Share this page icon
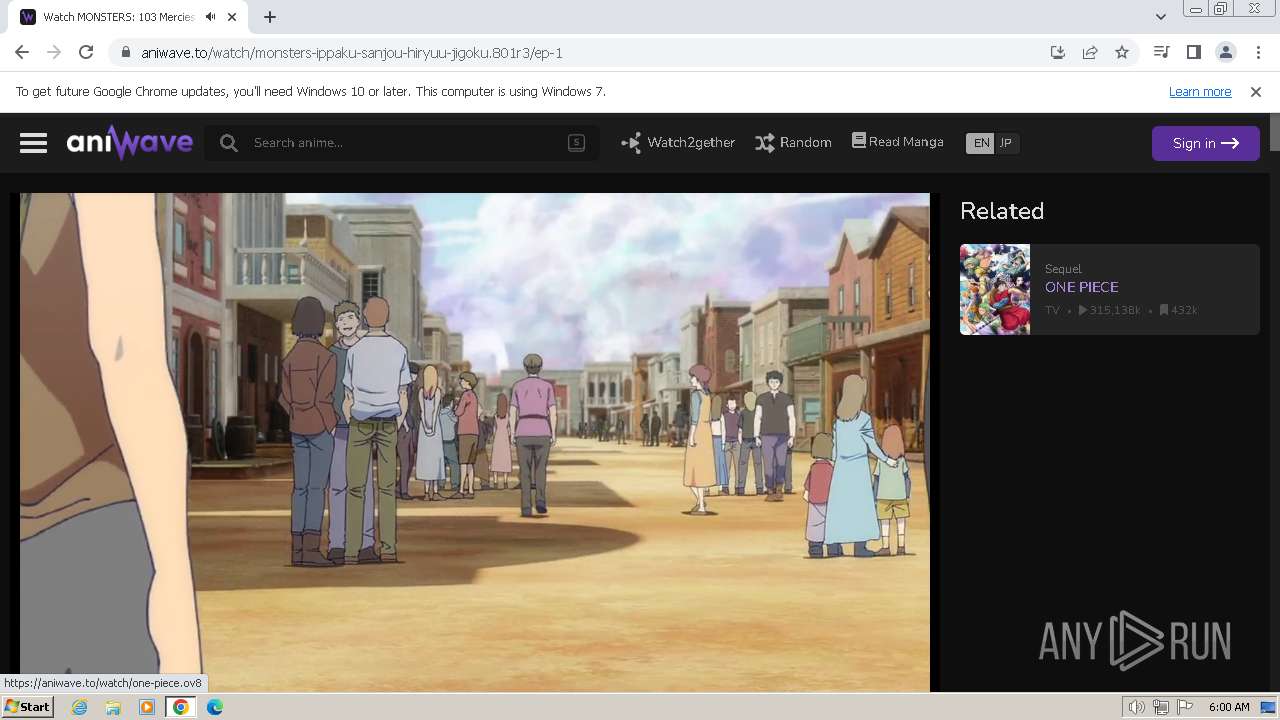Image resolution: width=1280 pixels, height=720 pixels. (x=1090, y=52)
